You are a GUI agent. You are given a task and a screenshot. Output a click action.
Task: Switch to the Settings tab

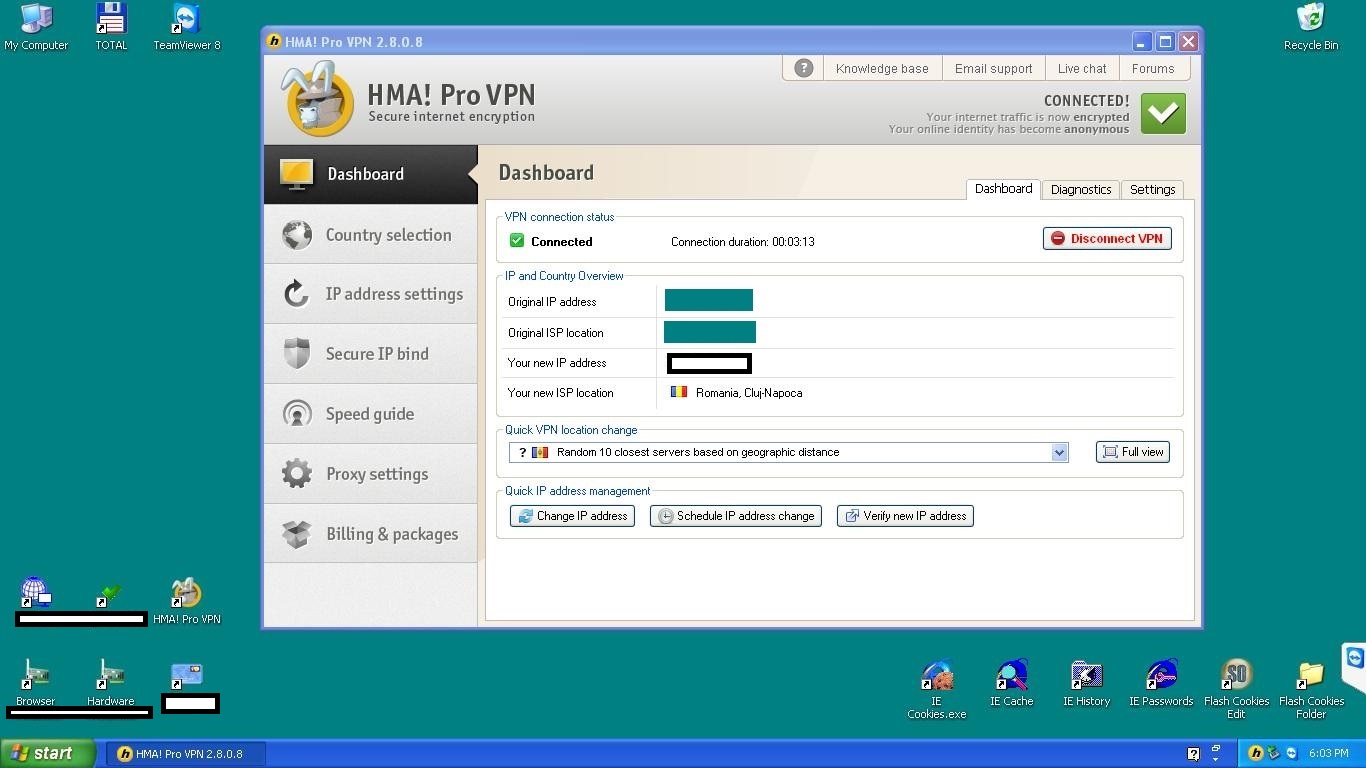[x=1152, y=189]
